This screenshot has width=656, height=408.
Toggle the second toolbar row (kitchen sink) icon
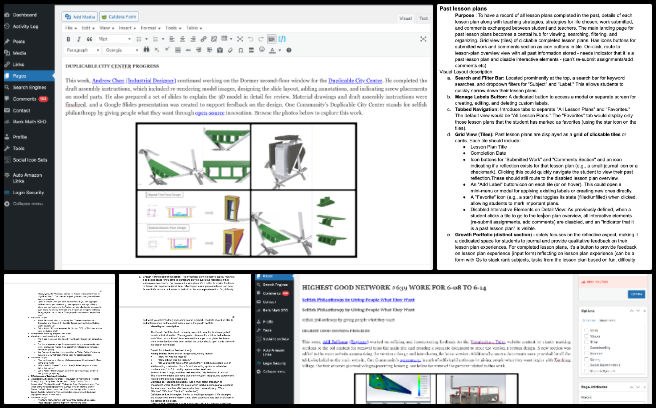(x=272, y=39)
